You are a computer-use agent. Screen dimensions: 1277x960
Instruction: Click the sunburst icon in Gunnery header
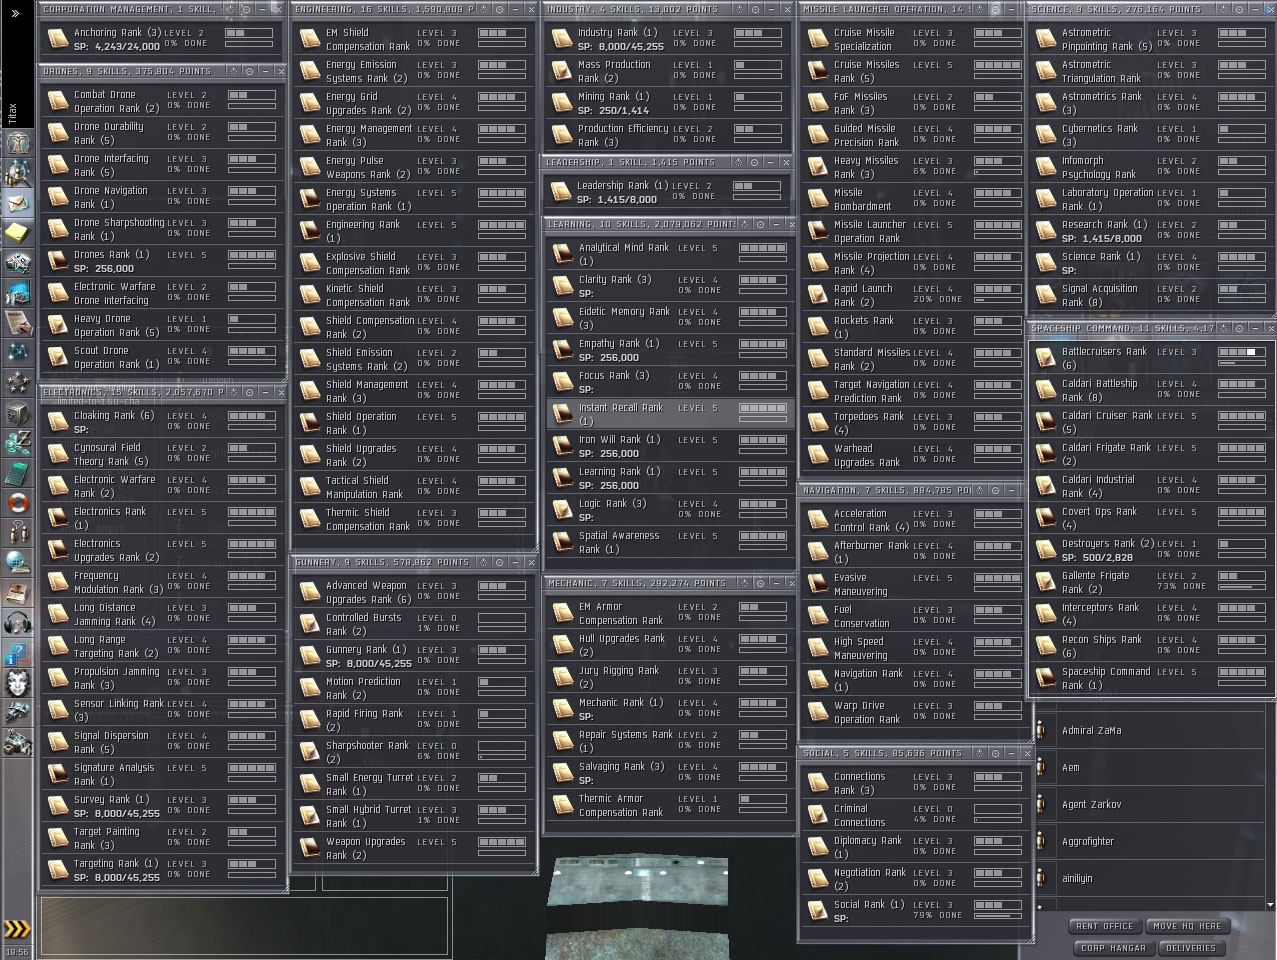pos(485,563)
